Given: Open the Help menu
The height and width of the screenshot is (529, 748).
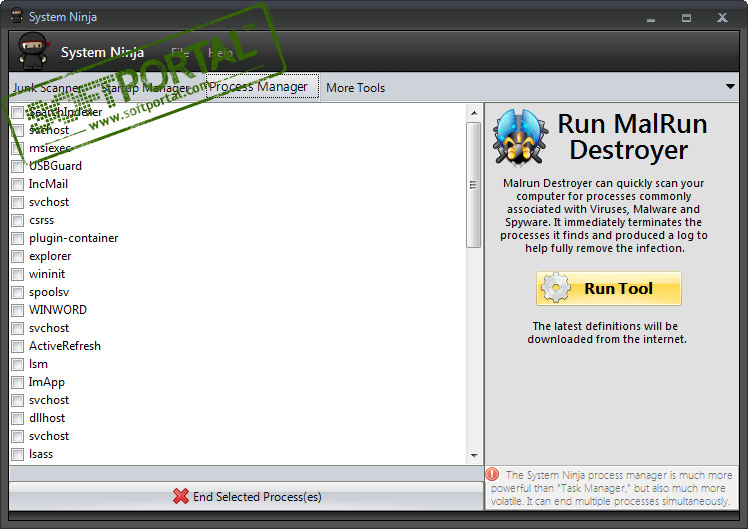Looking at the screenshot, I should 220,52.
